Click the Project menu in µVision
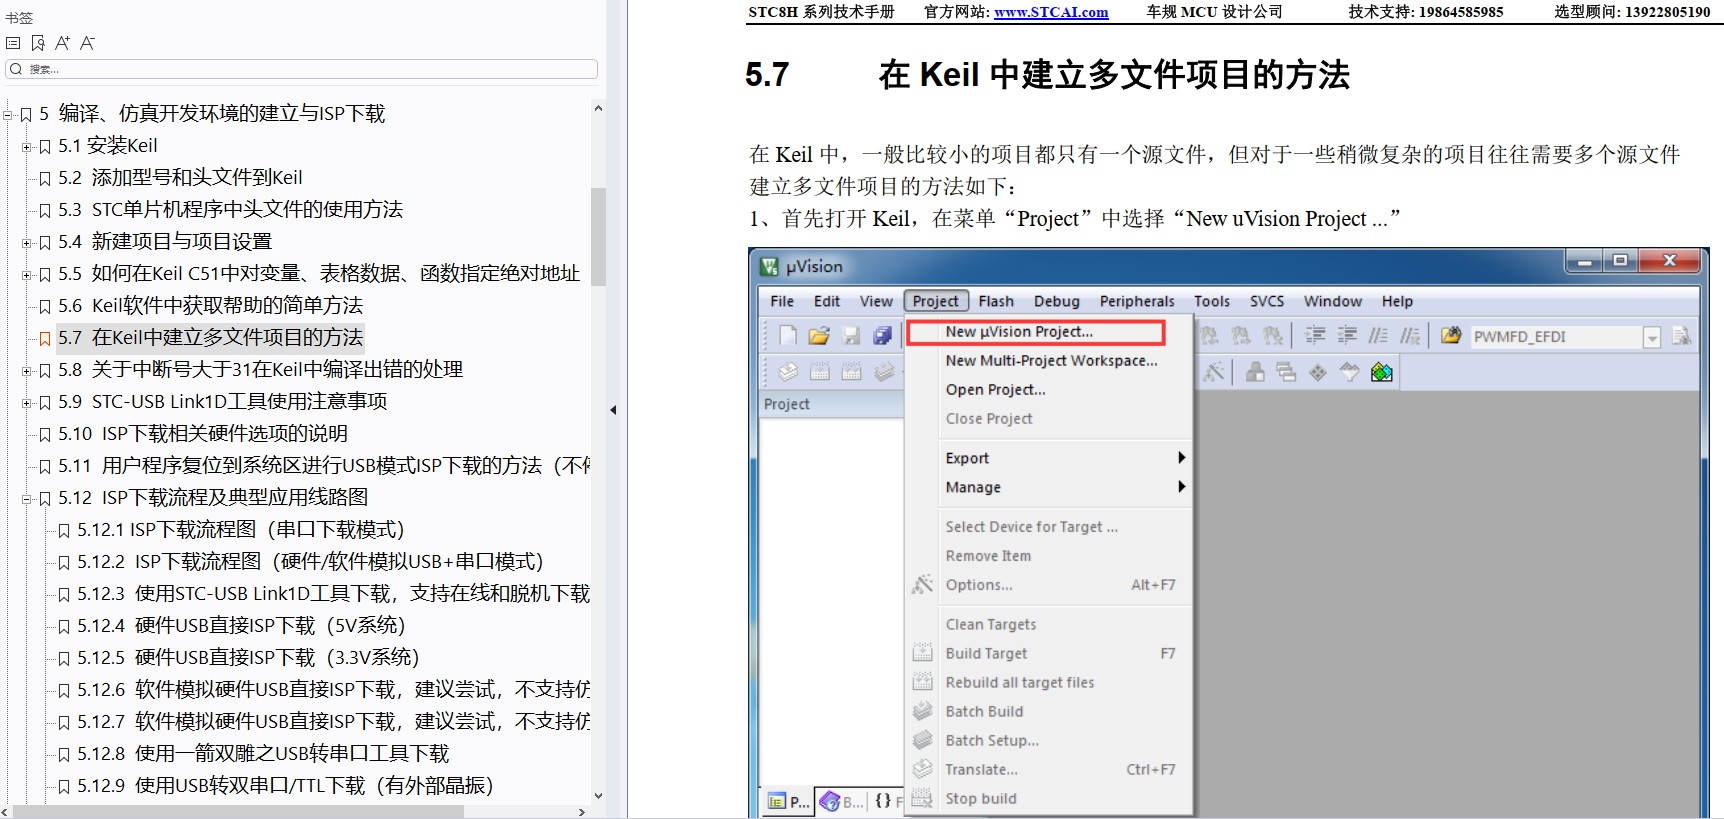This screenshot has height=819, width=1724. click(936, 301)
